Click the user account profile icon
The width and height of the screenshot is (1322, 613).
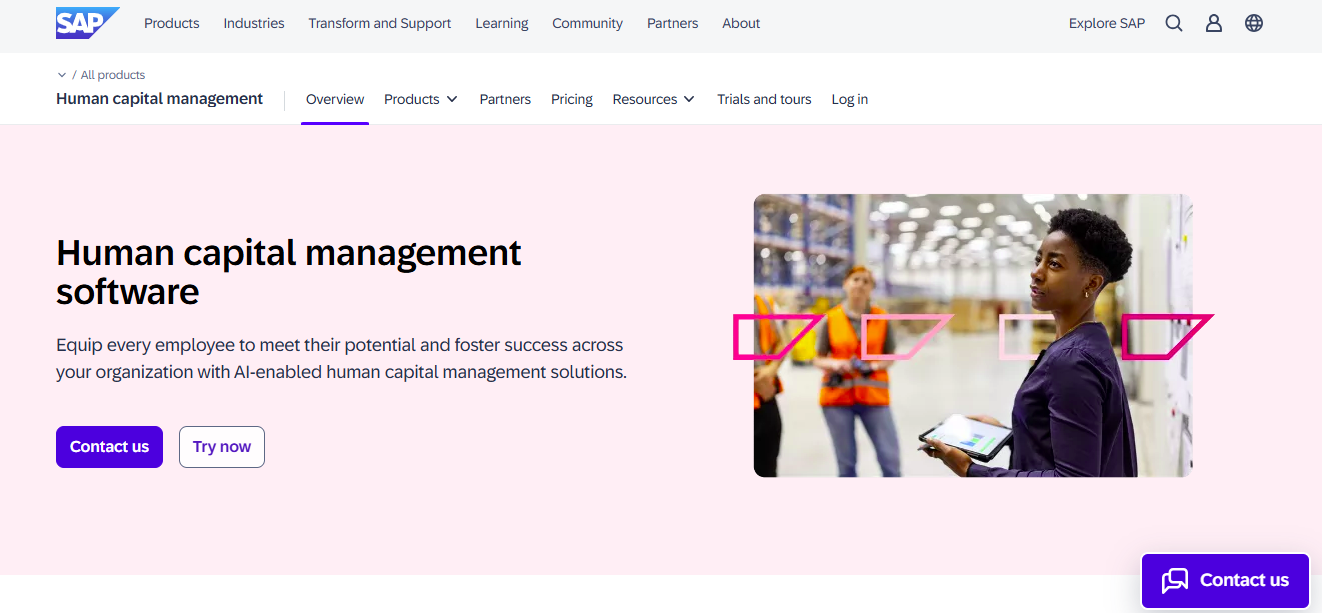tap(1214, 23)
